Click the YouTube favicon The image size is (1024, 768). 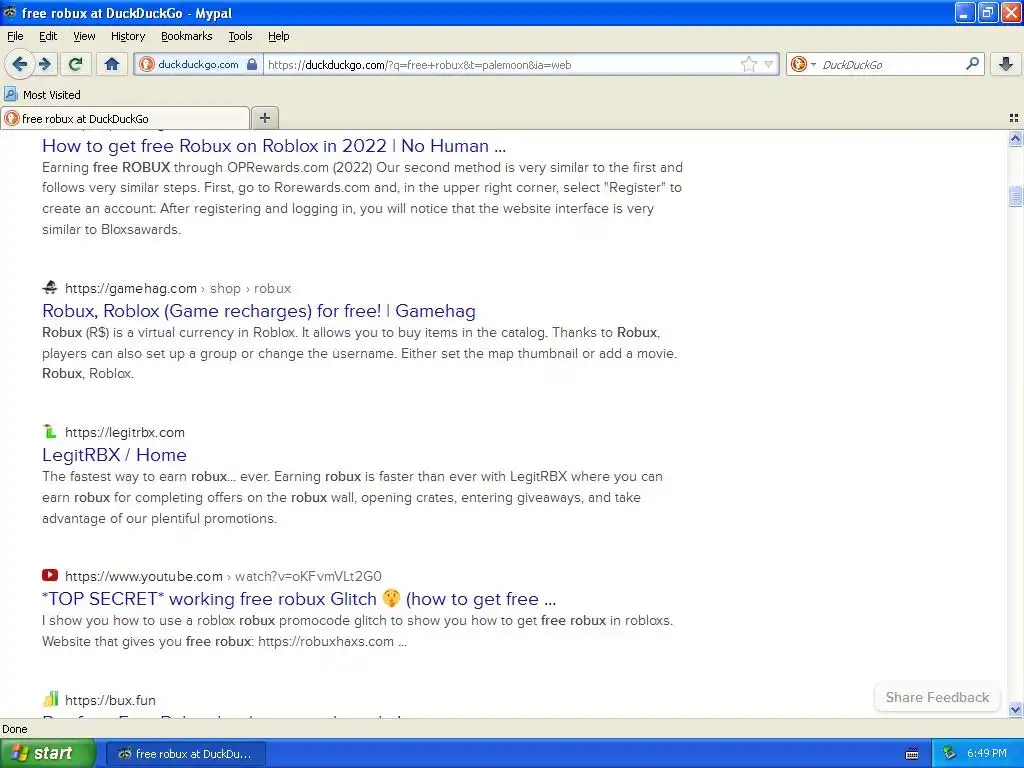(x=50, y=575)
